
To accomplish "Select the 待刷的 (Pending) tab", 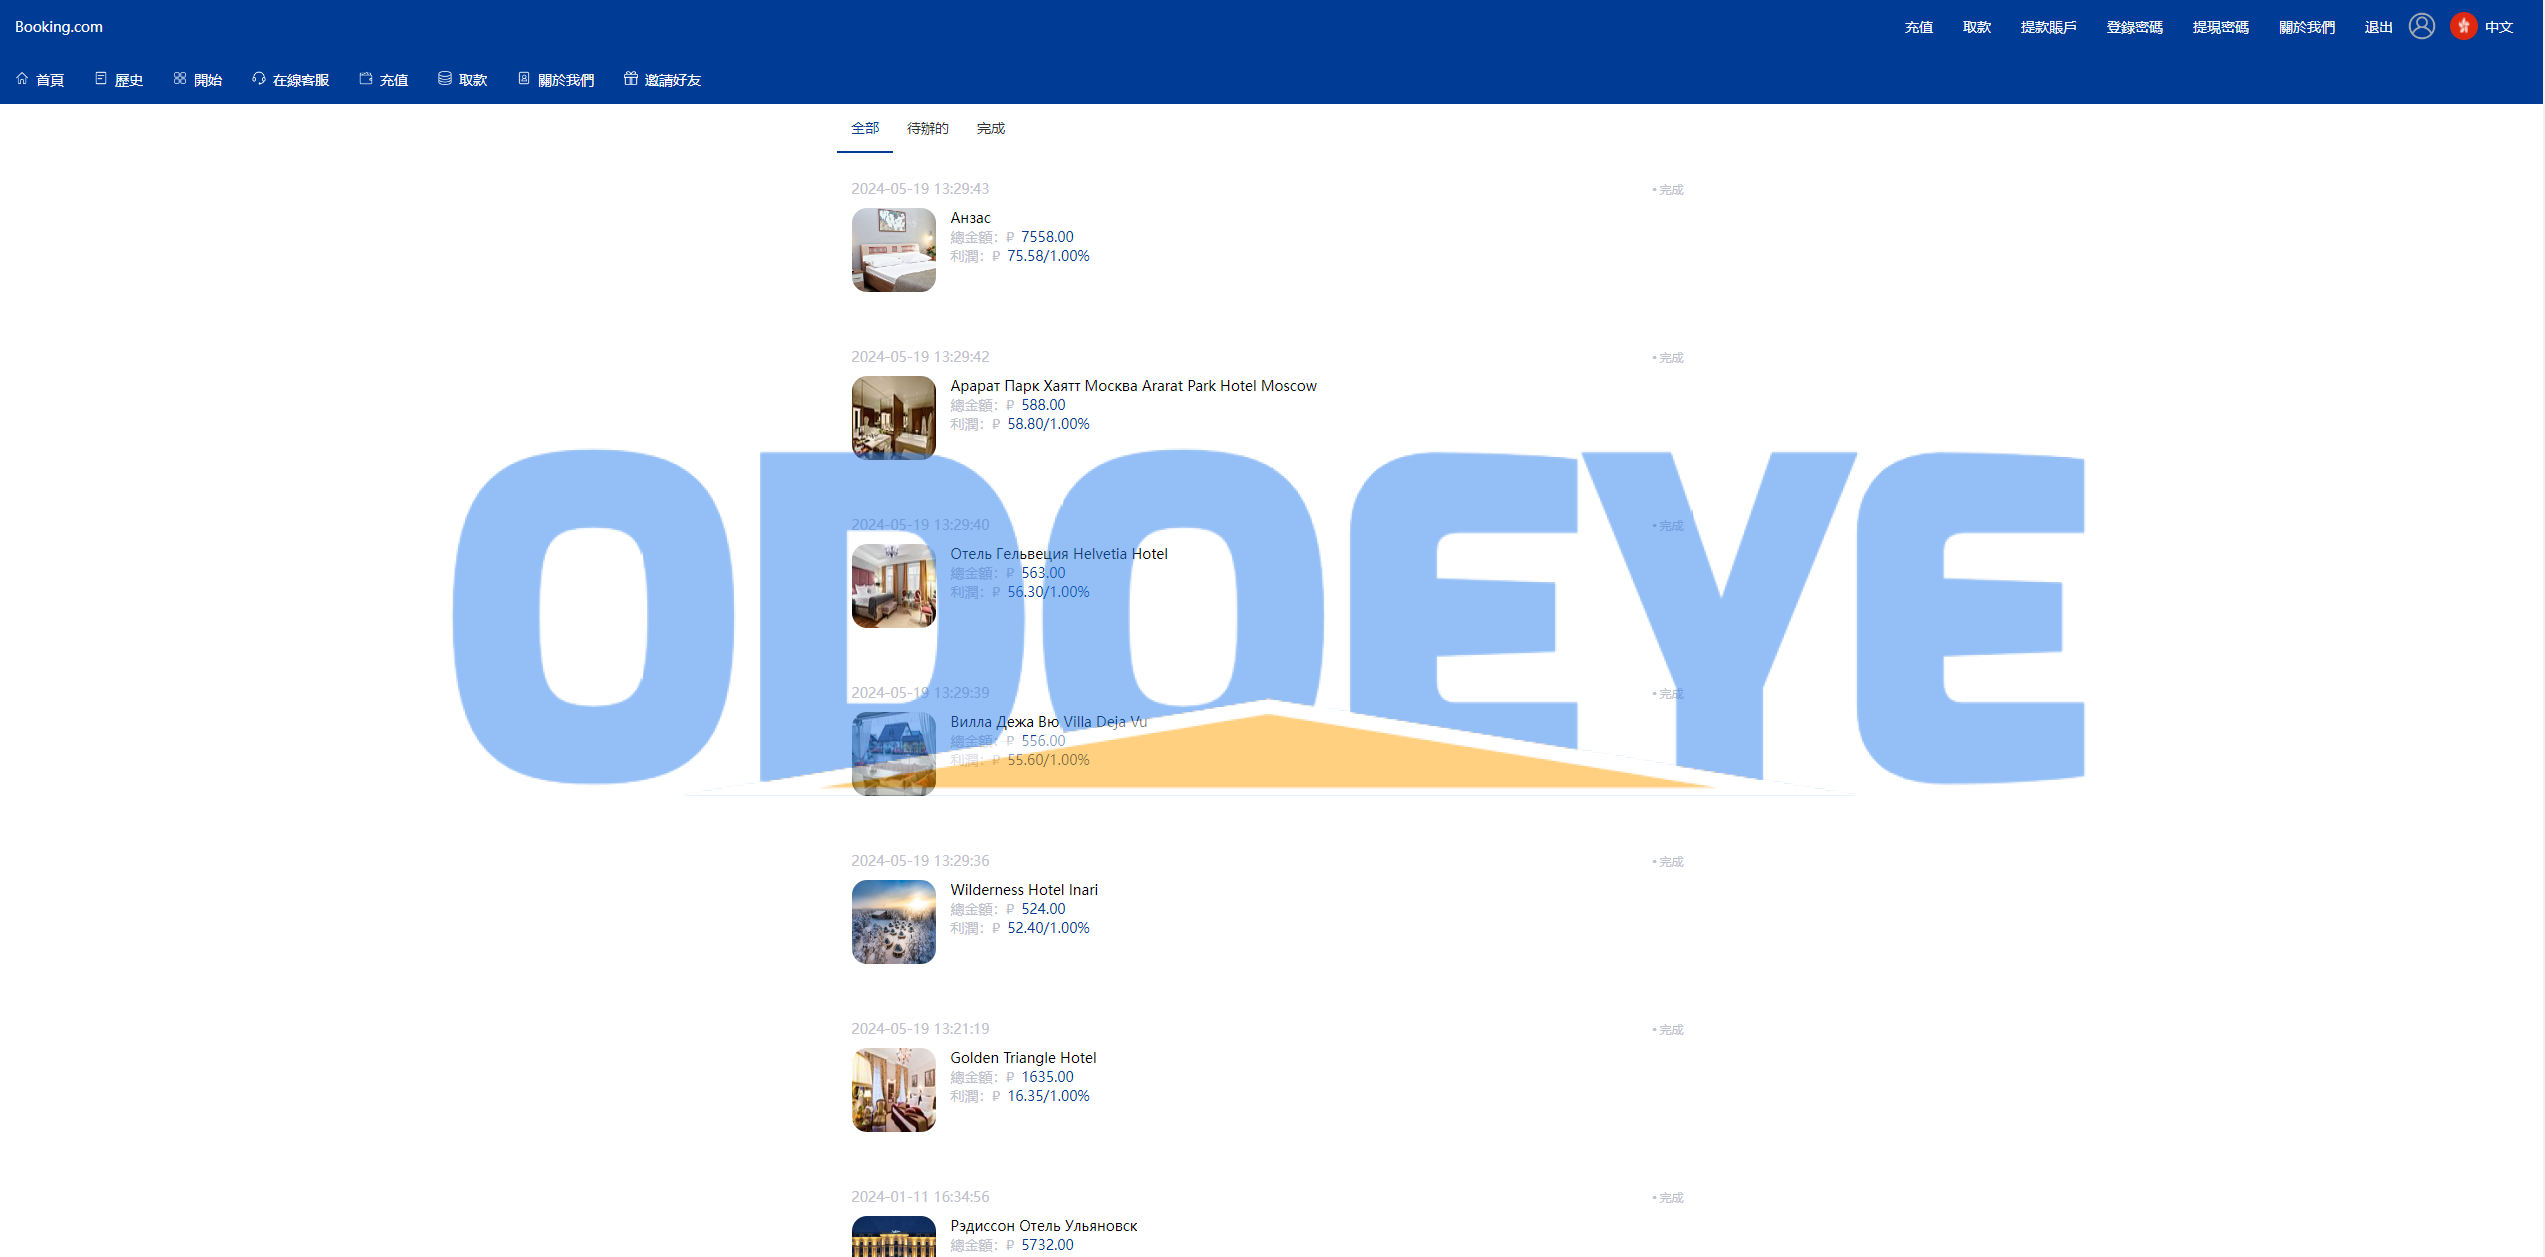I will click(x=925, y=127).
